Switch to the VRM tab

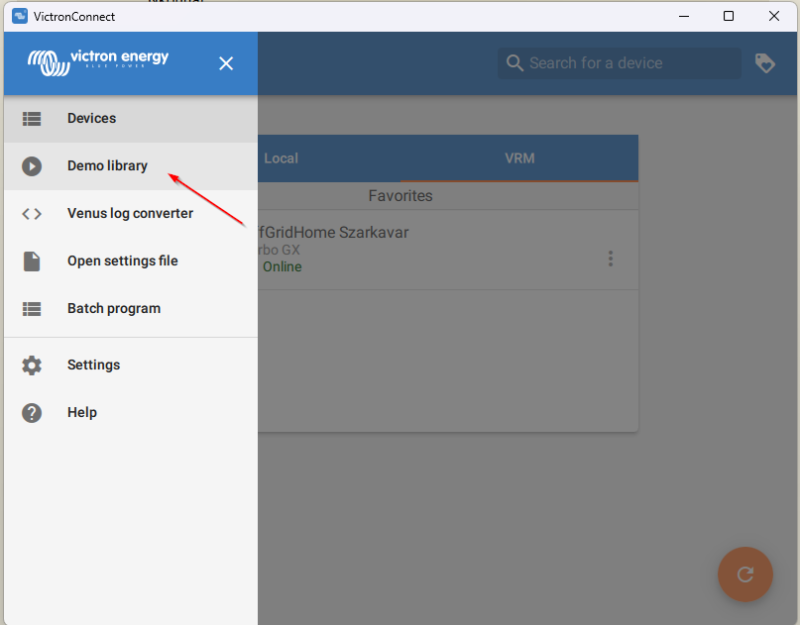(x=519, y=158)
